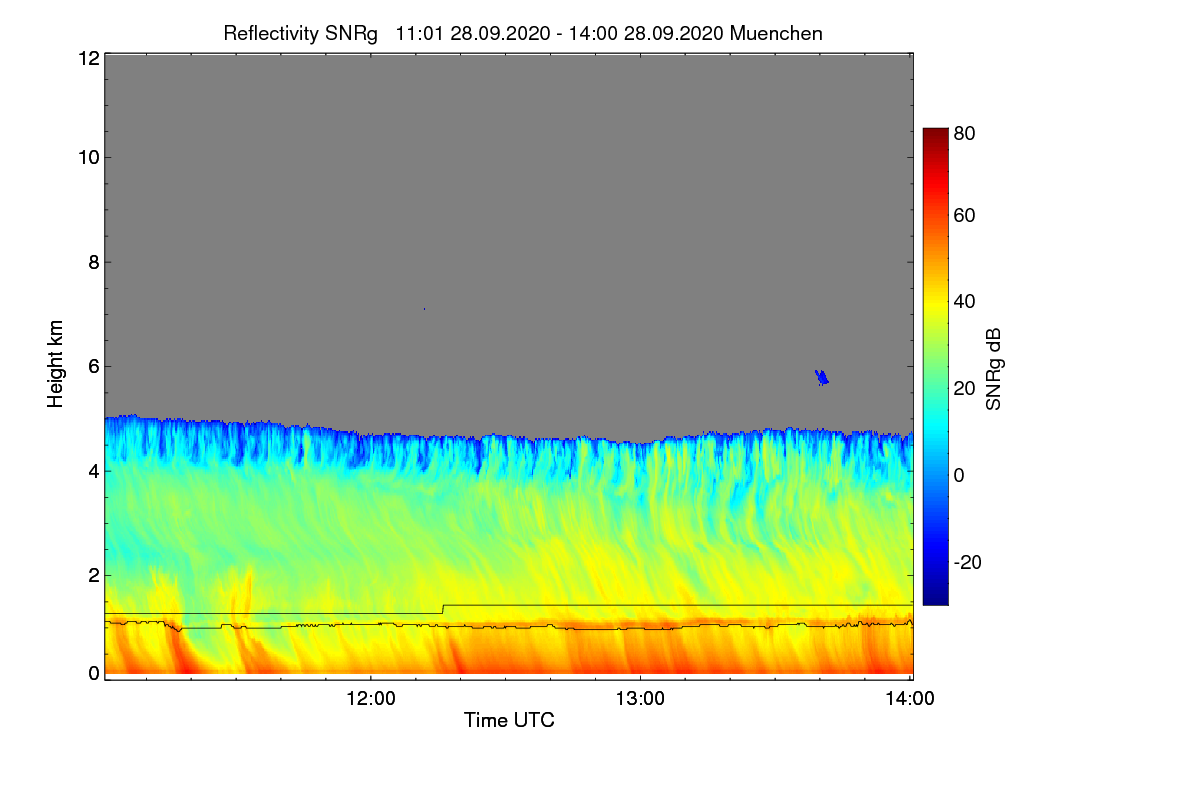The width and height of the screenshot is (1200, 800).
Task: Click the height tick label 4
Action: coord(92,470)
